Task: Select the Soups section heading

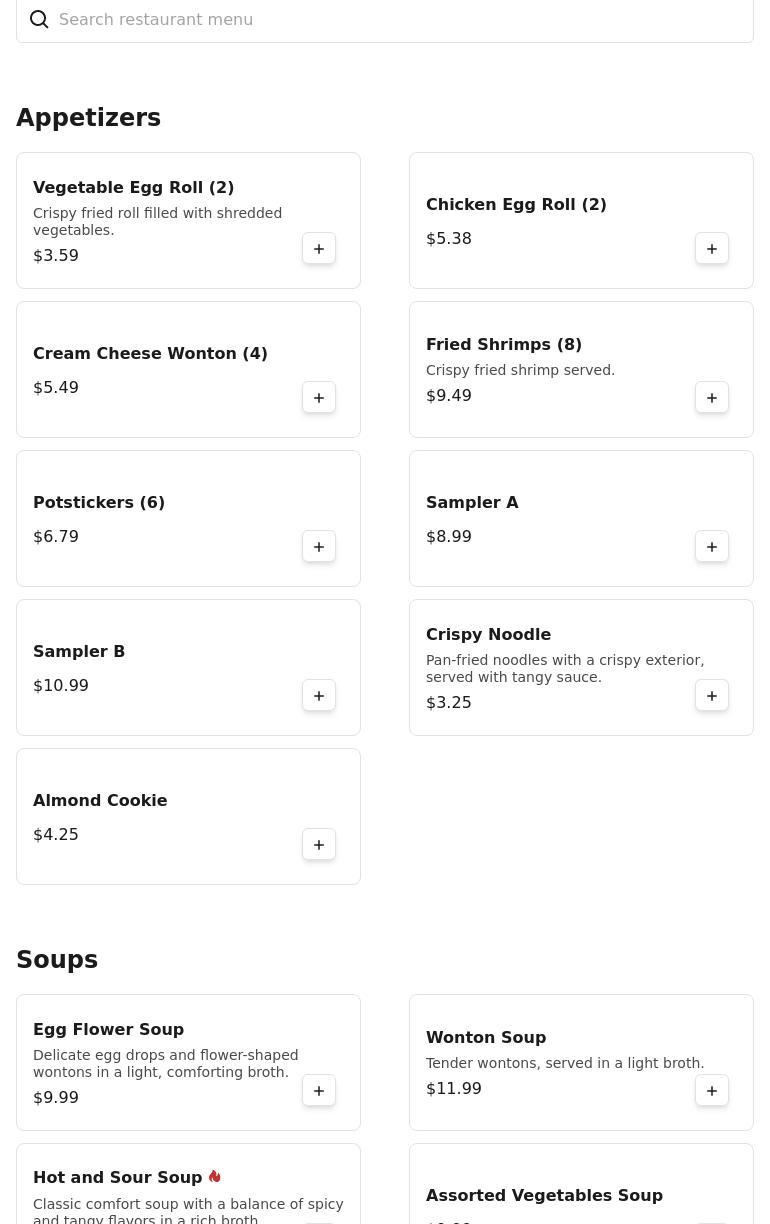Action: pos(57,960)
